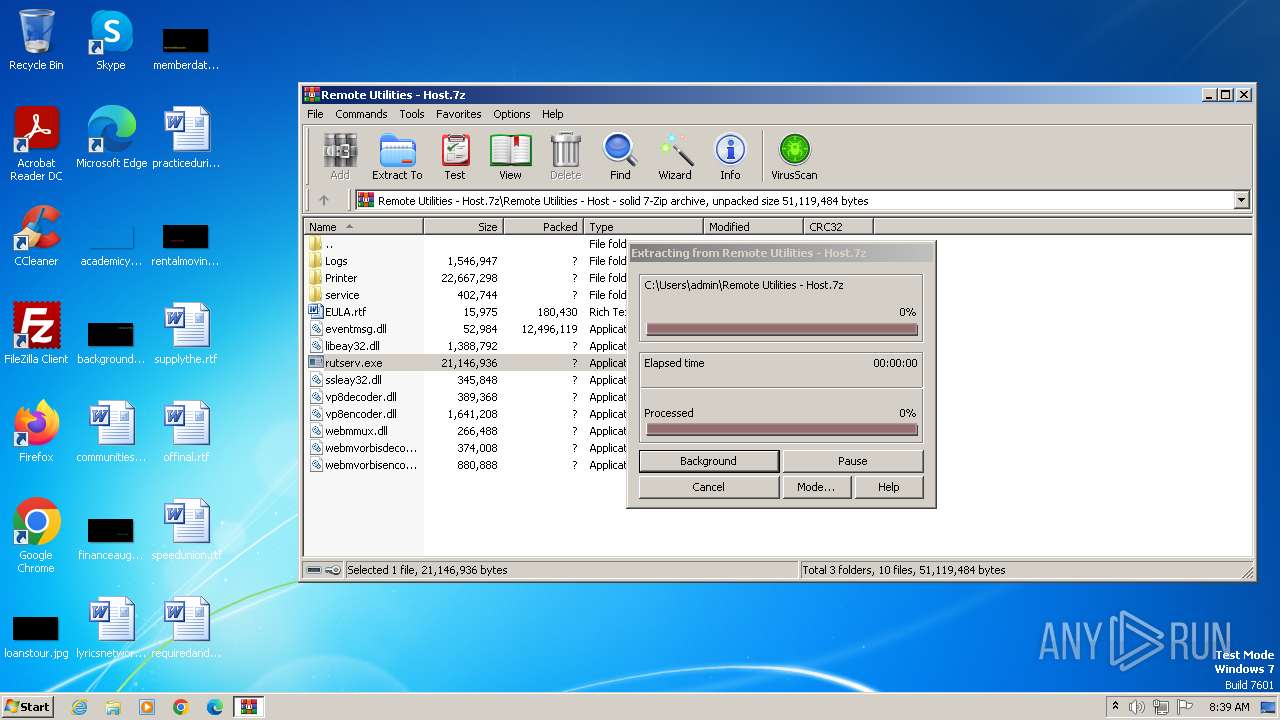Open the File menu
This screenshot has height=720, width=1280.
click(x=315, y=114)
